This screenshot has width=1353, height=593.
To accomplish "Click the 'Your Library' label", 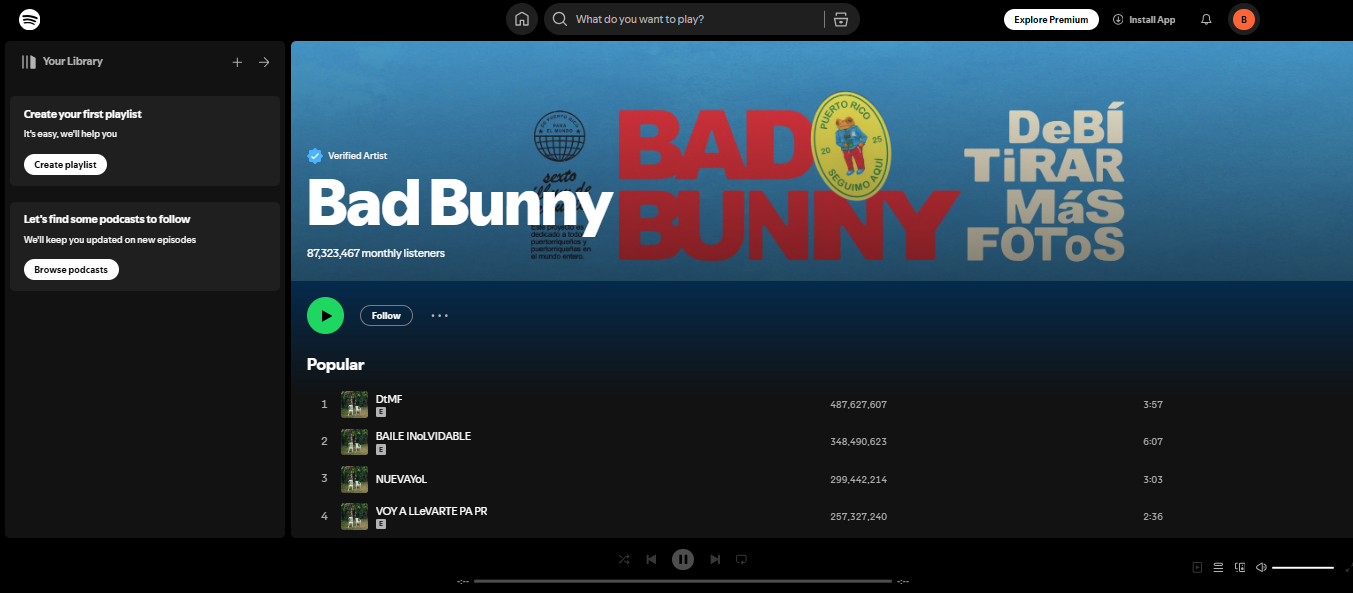I will (x=73, y=62).
